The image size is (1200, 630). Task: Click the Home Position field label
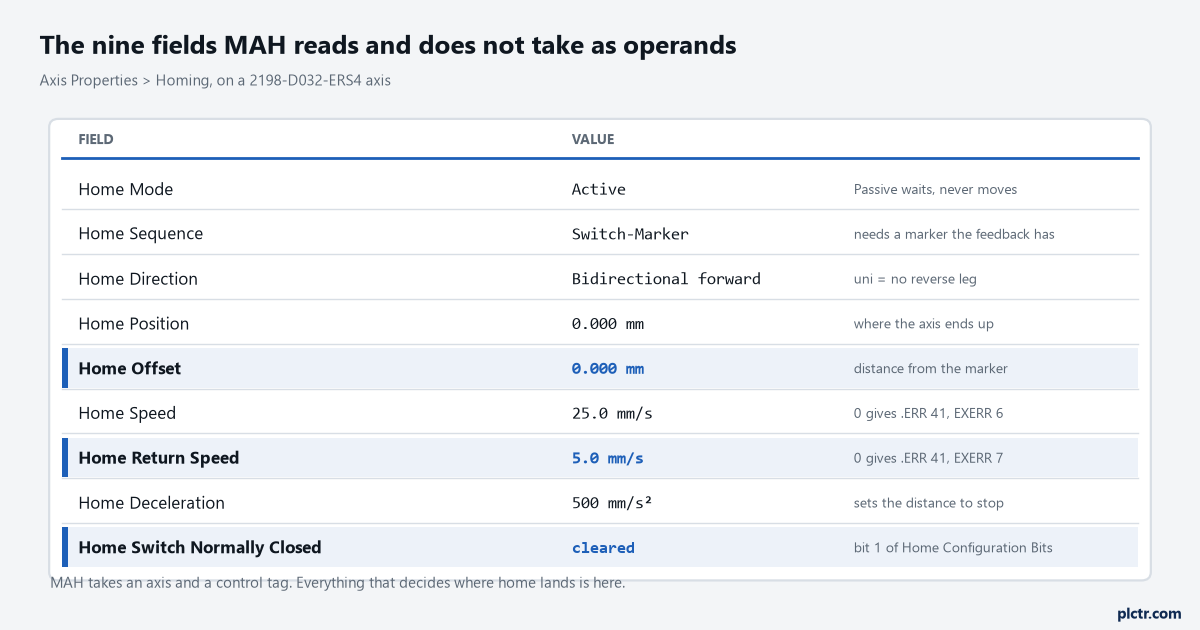click(x=134, y=324)
